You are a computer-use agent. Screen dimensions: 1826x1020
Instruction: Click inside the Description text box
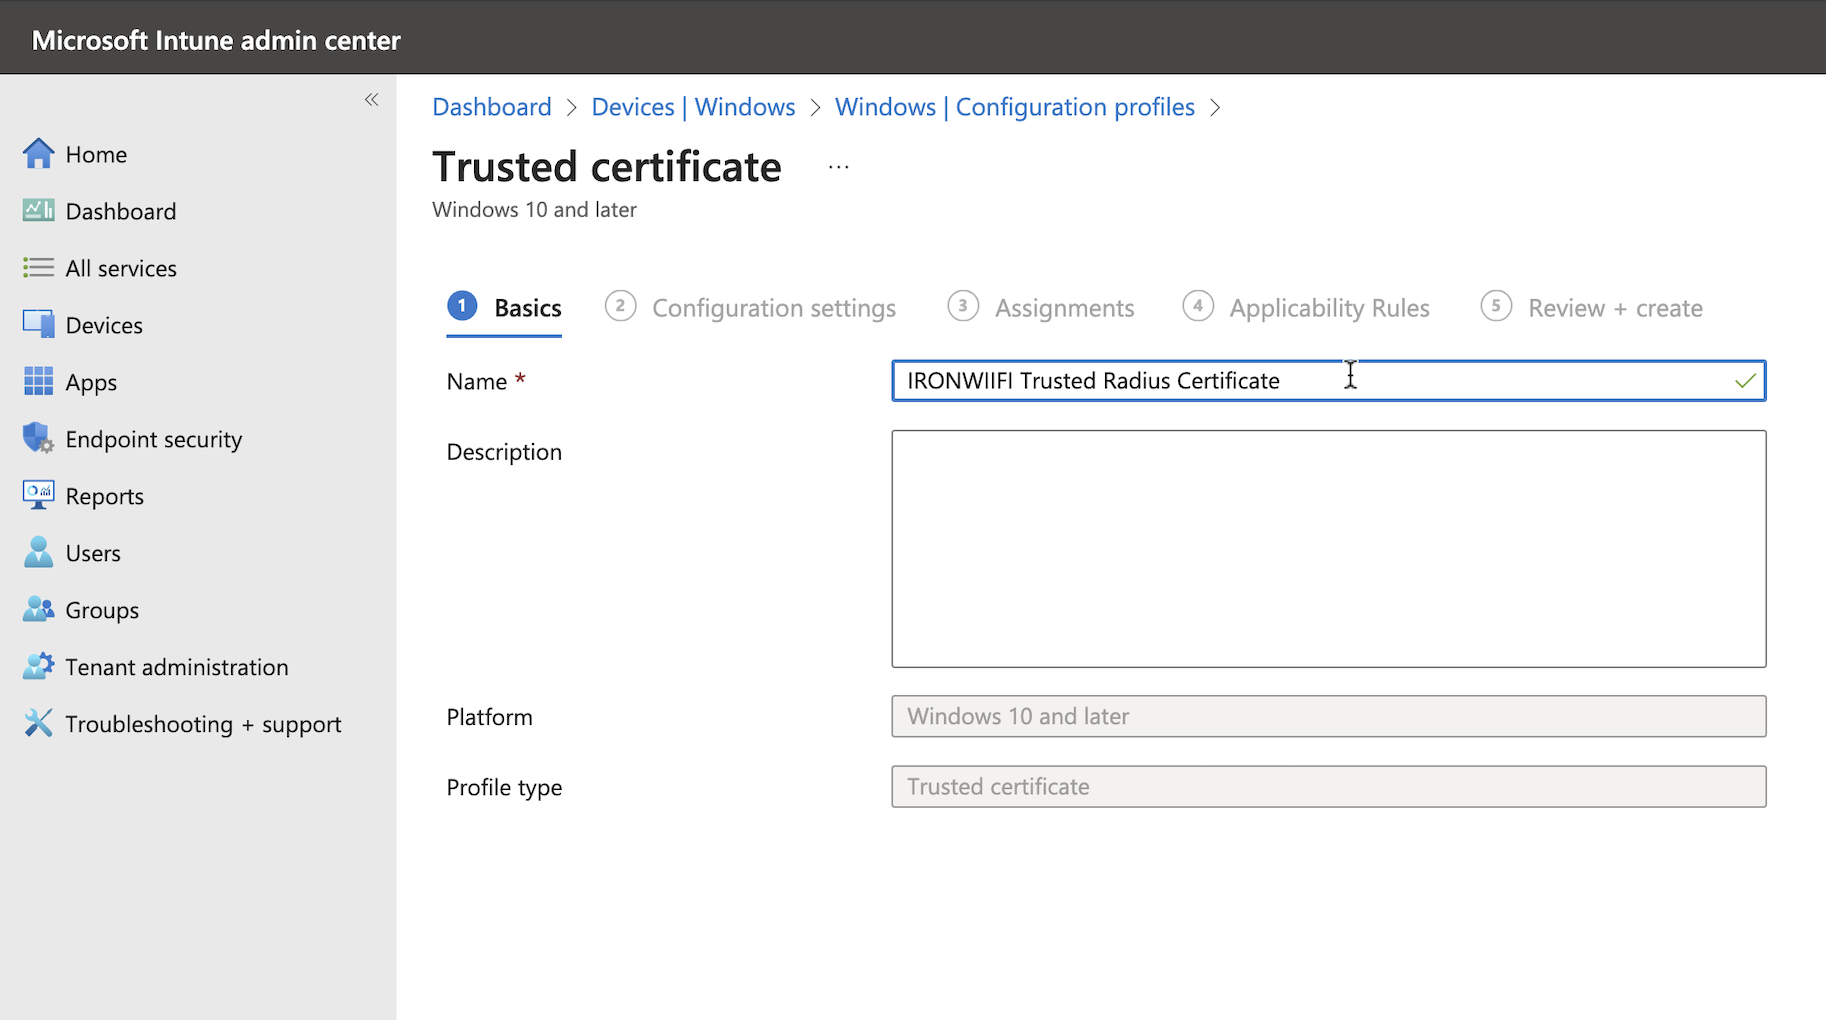(x=1327, y=548)
